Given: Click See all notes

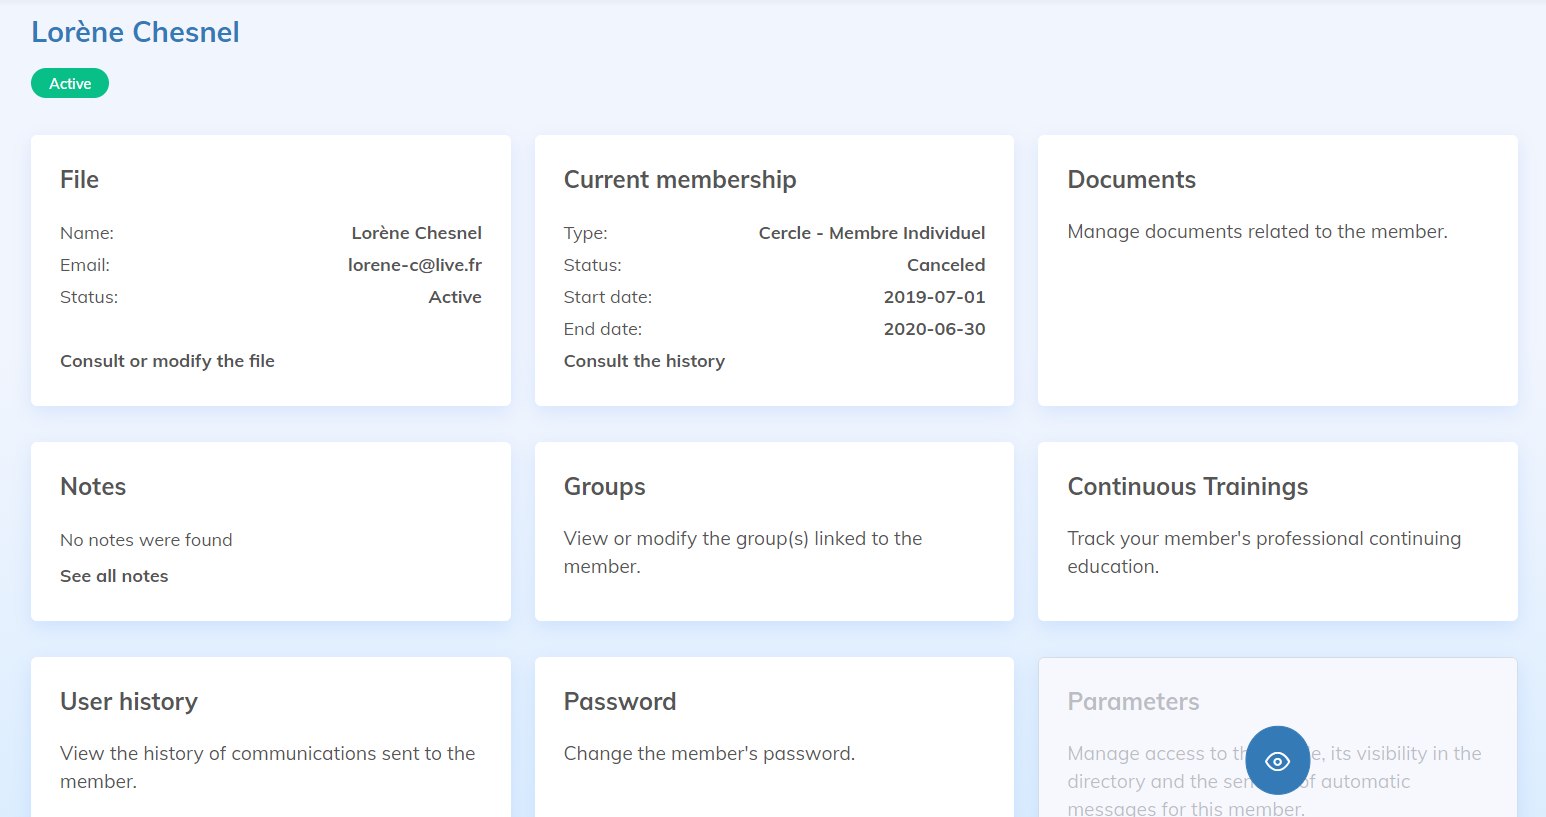Looking at the screenshot, I should point(114,576).
